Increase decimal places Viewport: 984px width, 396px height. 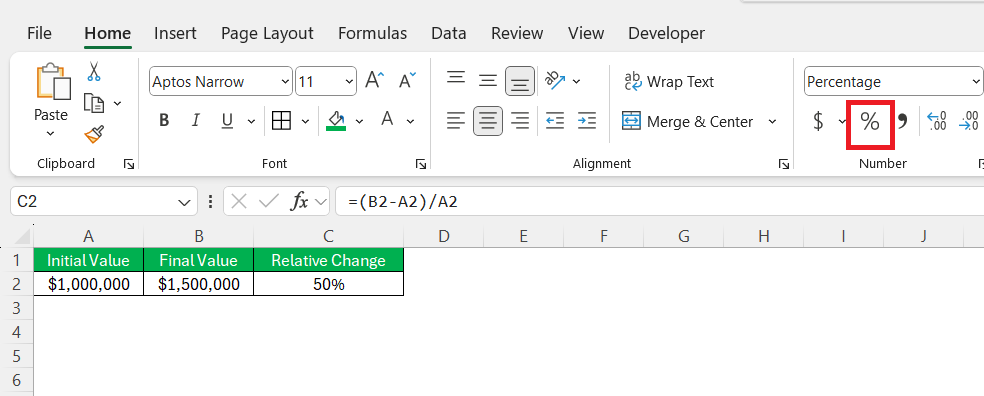[936, 120]
